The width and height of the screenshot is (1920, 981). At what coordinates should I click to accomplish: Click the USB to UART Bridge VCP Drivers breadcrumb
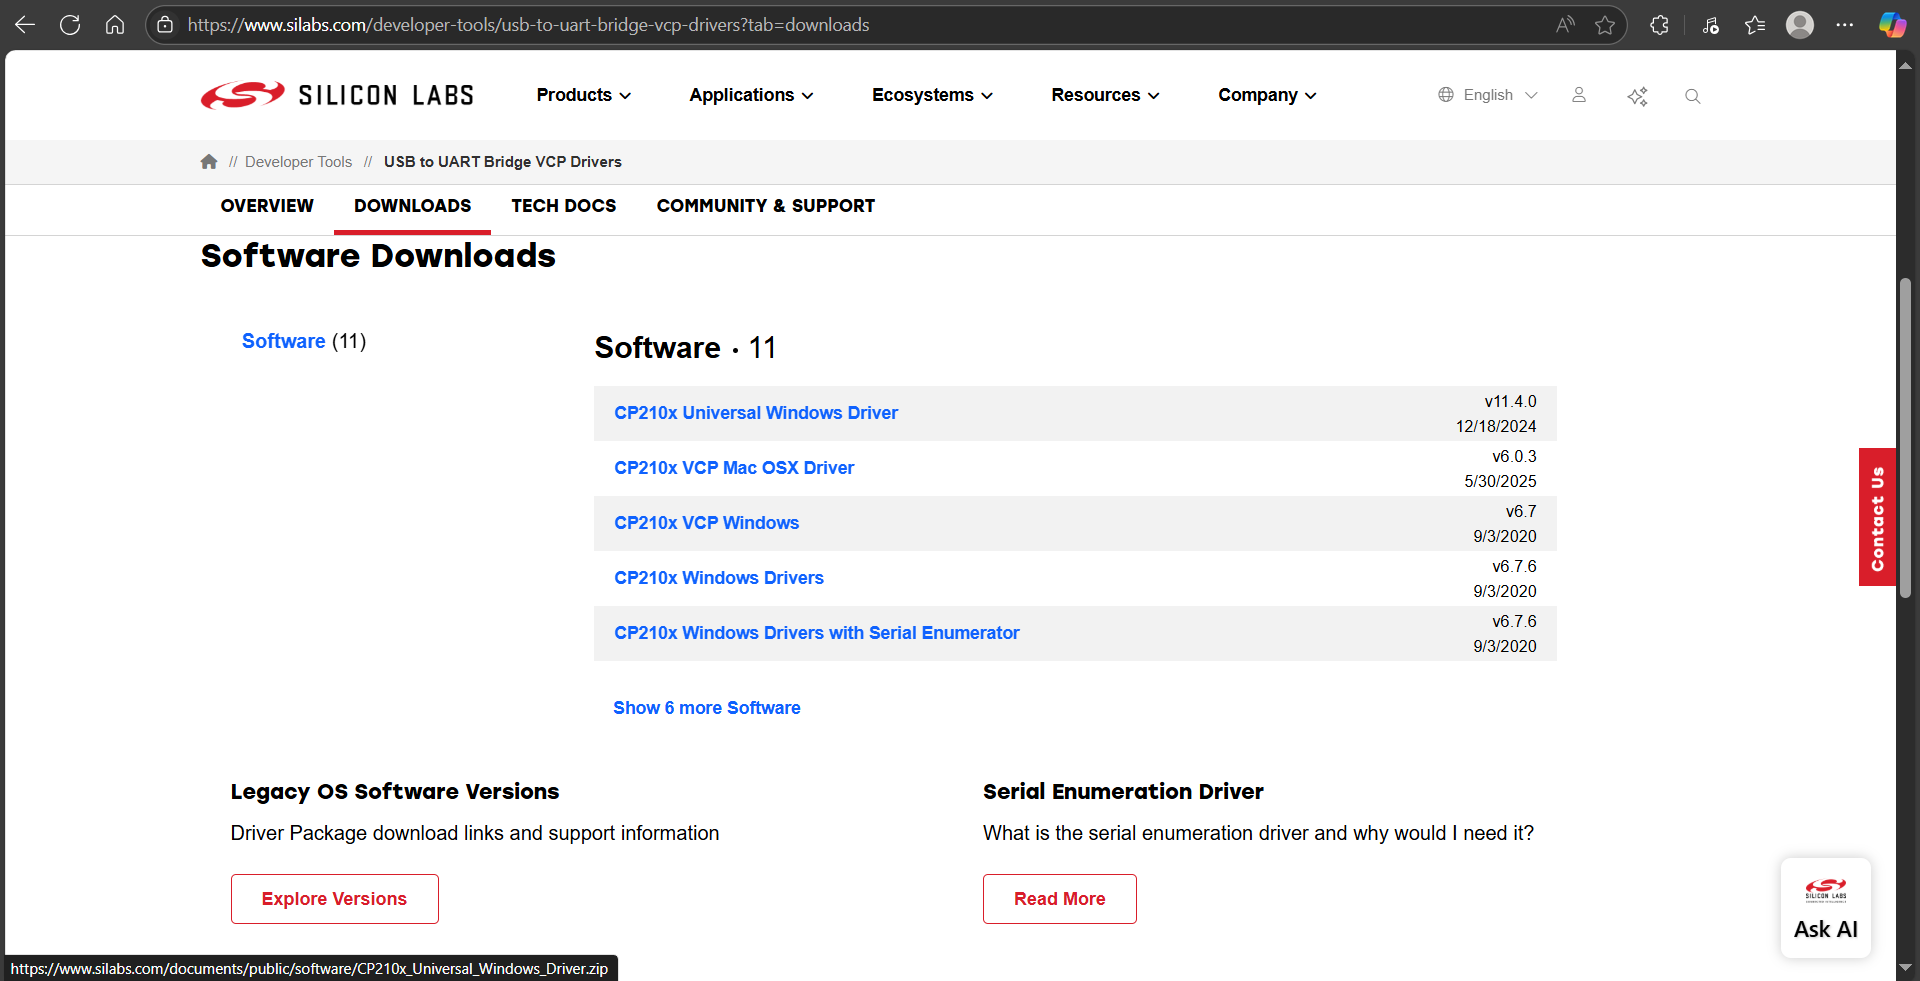pyautogui.click(x=503, y=162)
